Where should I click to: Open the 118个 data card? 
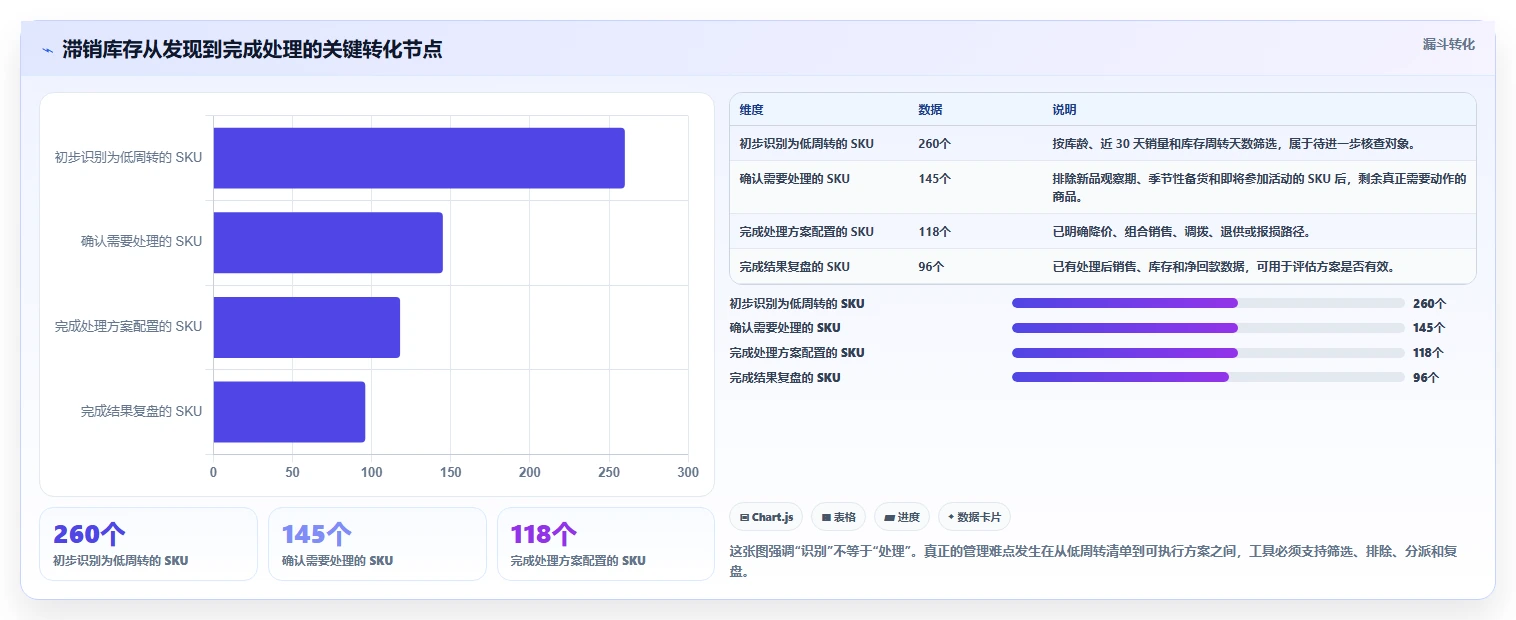click(606, 544)
